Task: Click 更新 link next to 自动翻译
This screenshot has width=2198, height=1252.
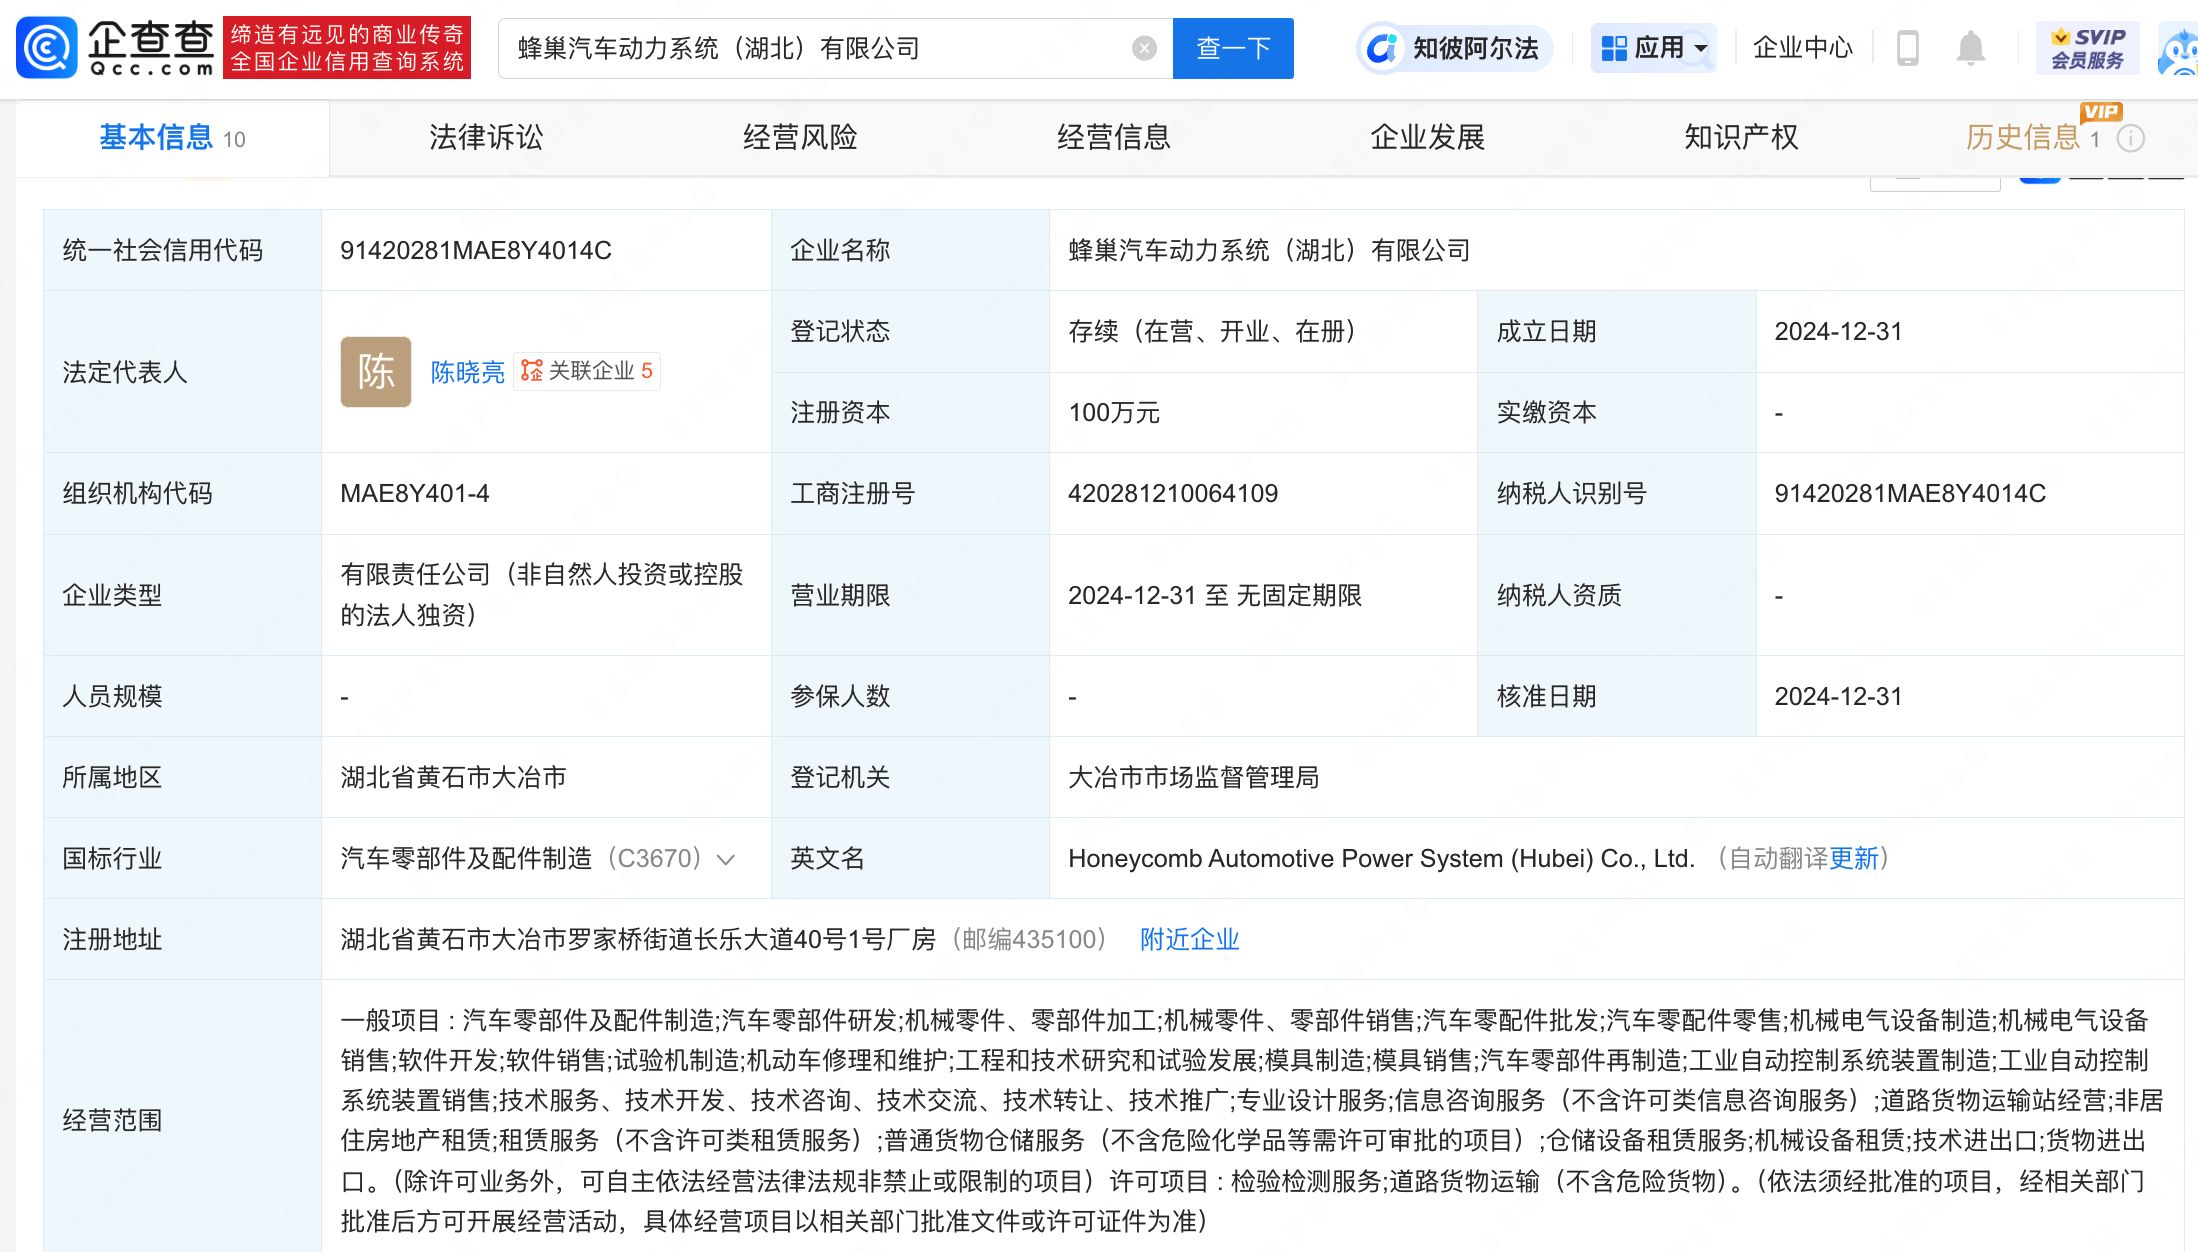Action: pyautogui.click(x=1853, y=859)
